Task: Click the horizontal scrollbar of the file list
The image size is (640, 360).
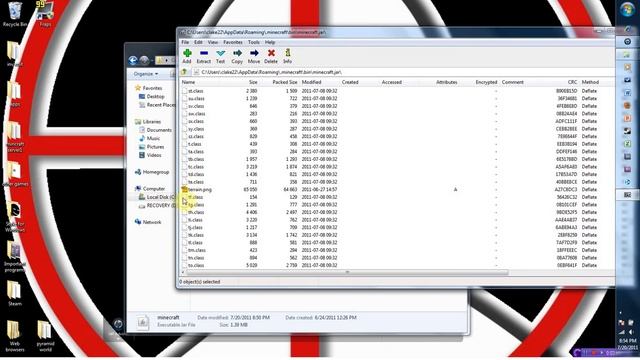Action: point(347,272)
